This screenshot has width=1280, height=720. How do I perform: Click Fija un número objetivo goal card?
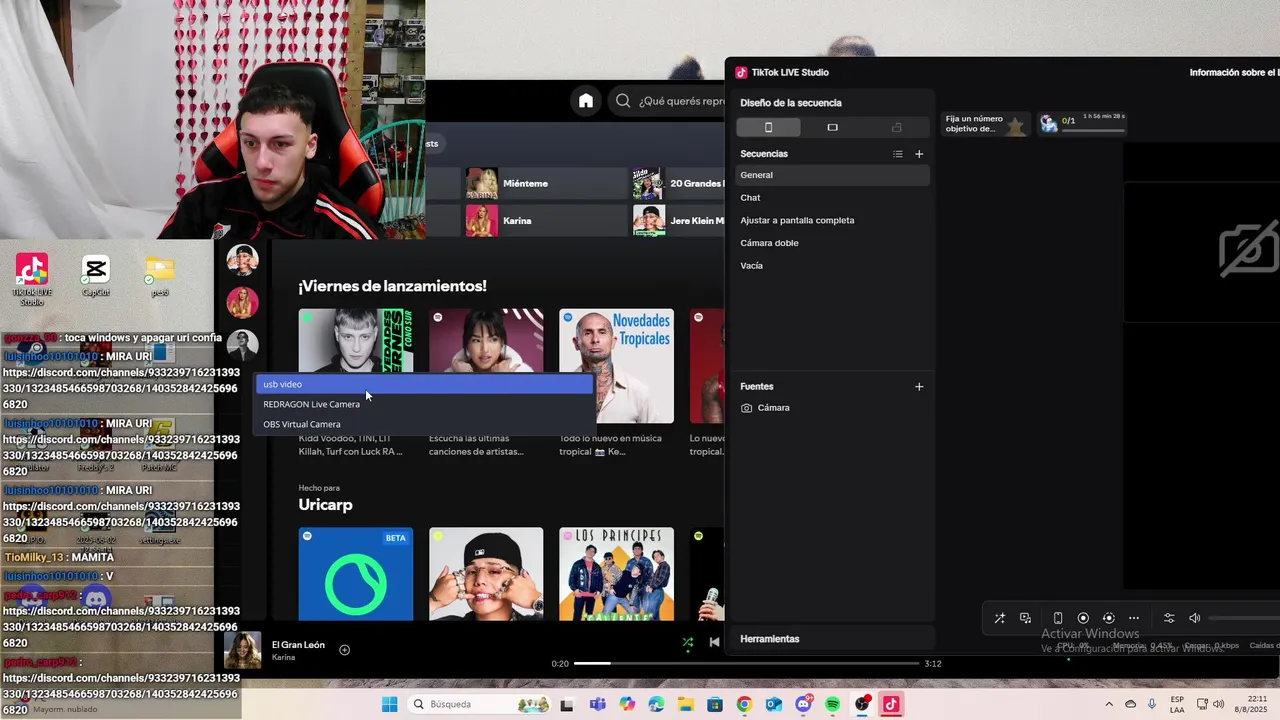pos(985,124)
